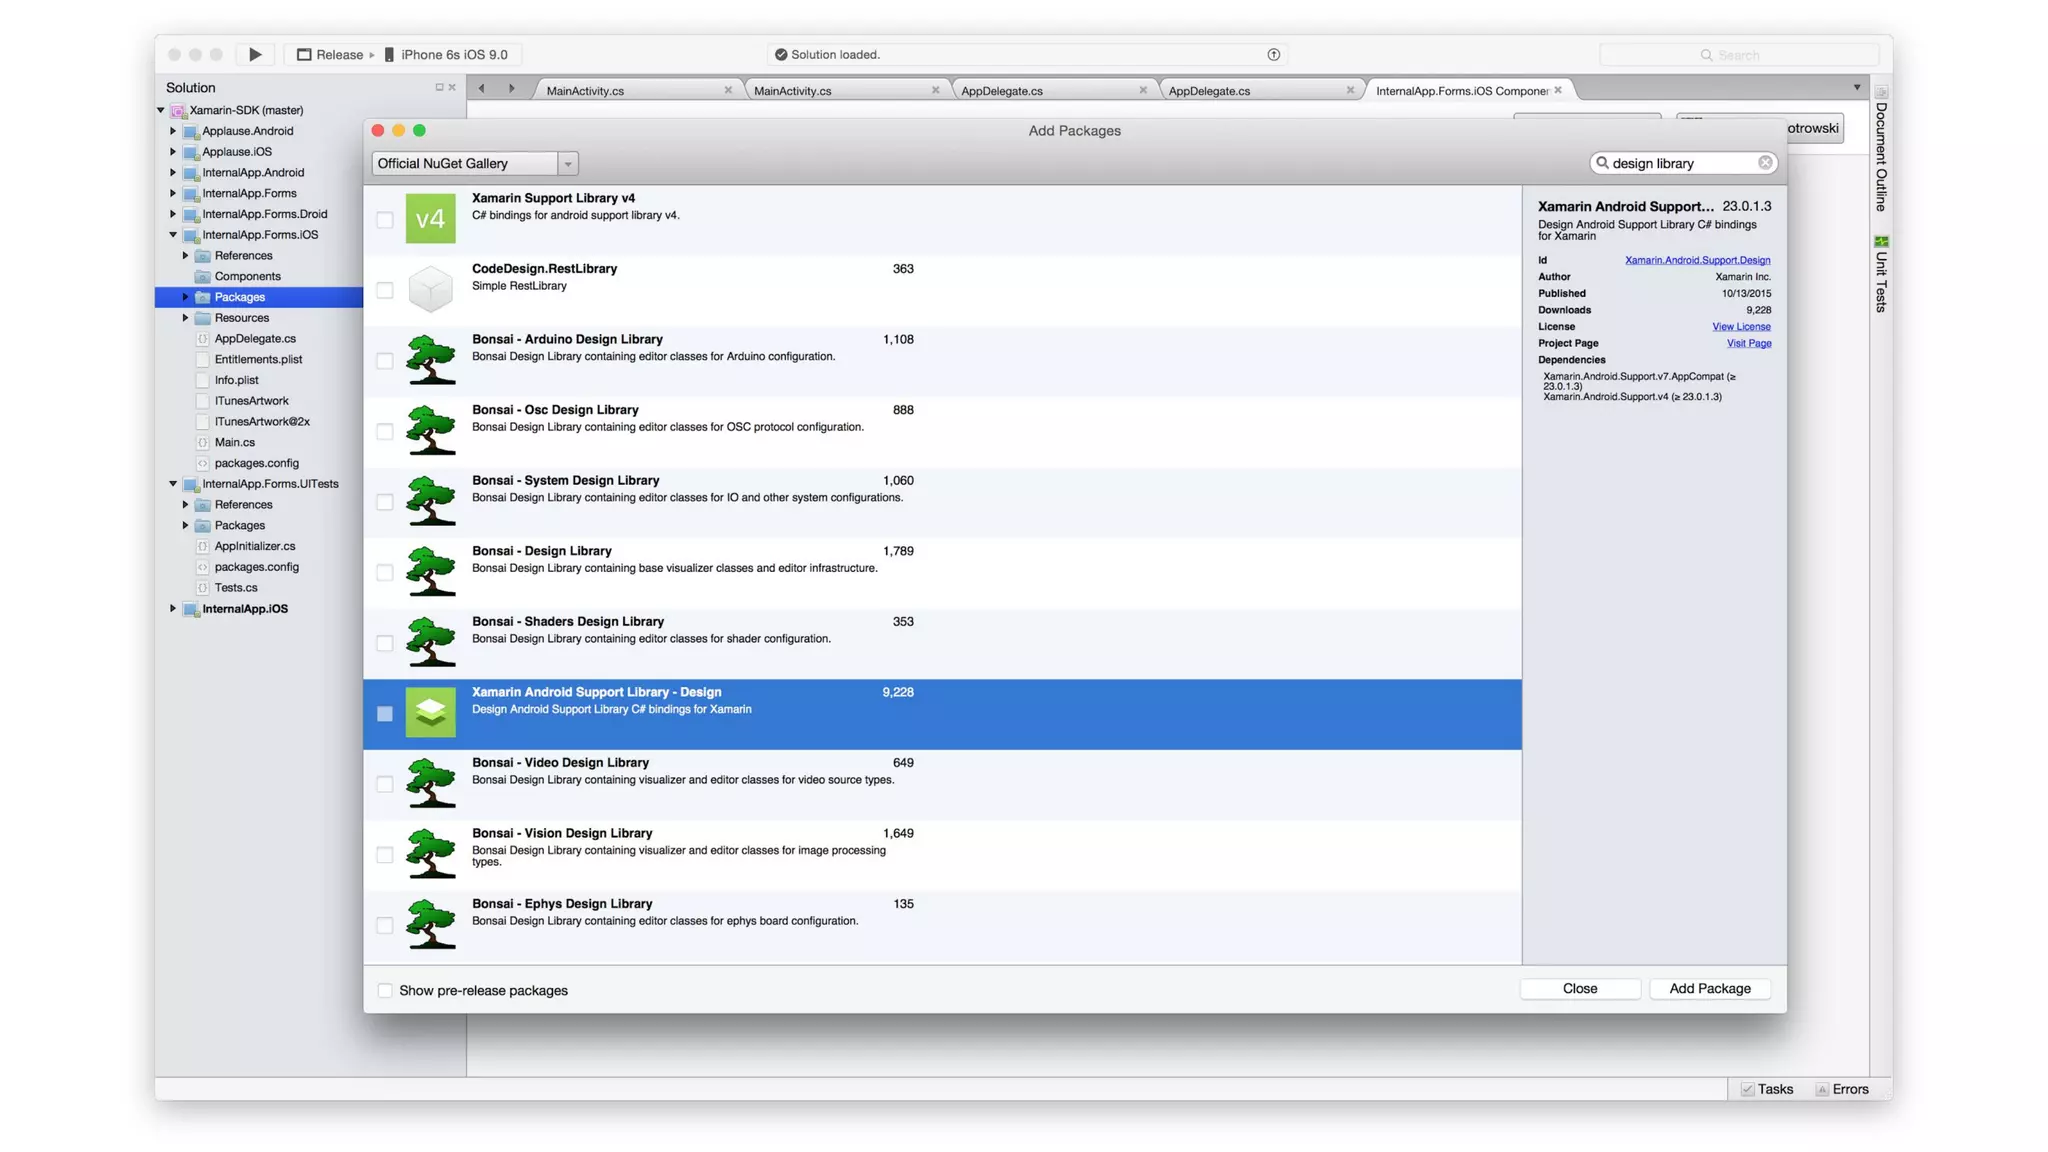Viewport: 2048px width, 1152px height.
Task: Collapse the InternalApp.Forms.UITests project
Action: [x=173, y=484]
